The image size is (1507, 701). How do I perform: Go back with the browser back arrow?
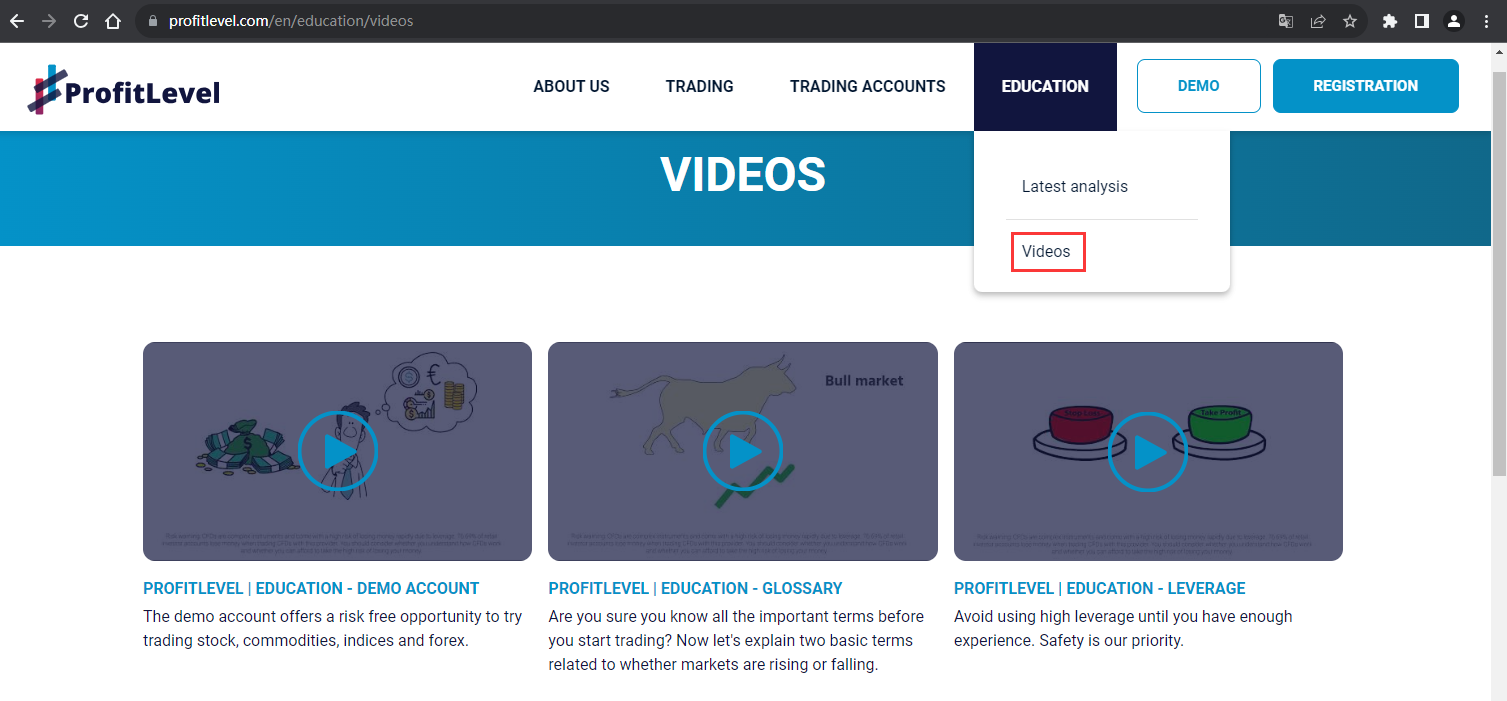click(x=17, y=21)
